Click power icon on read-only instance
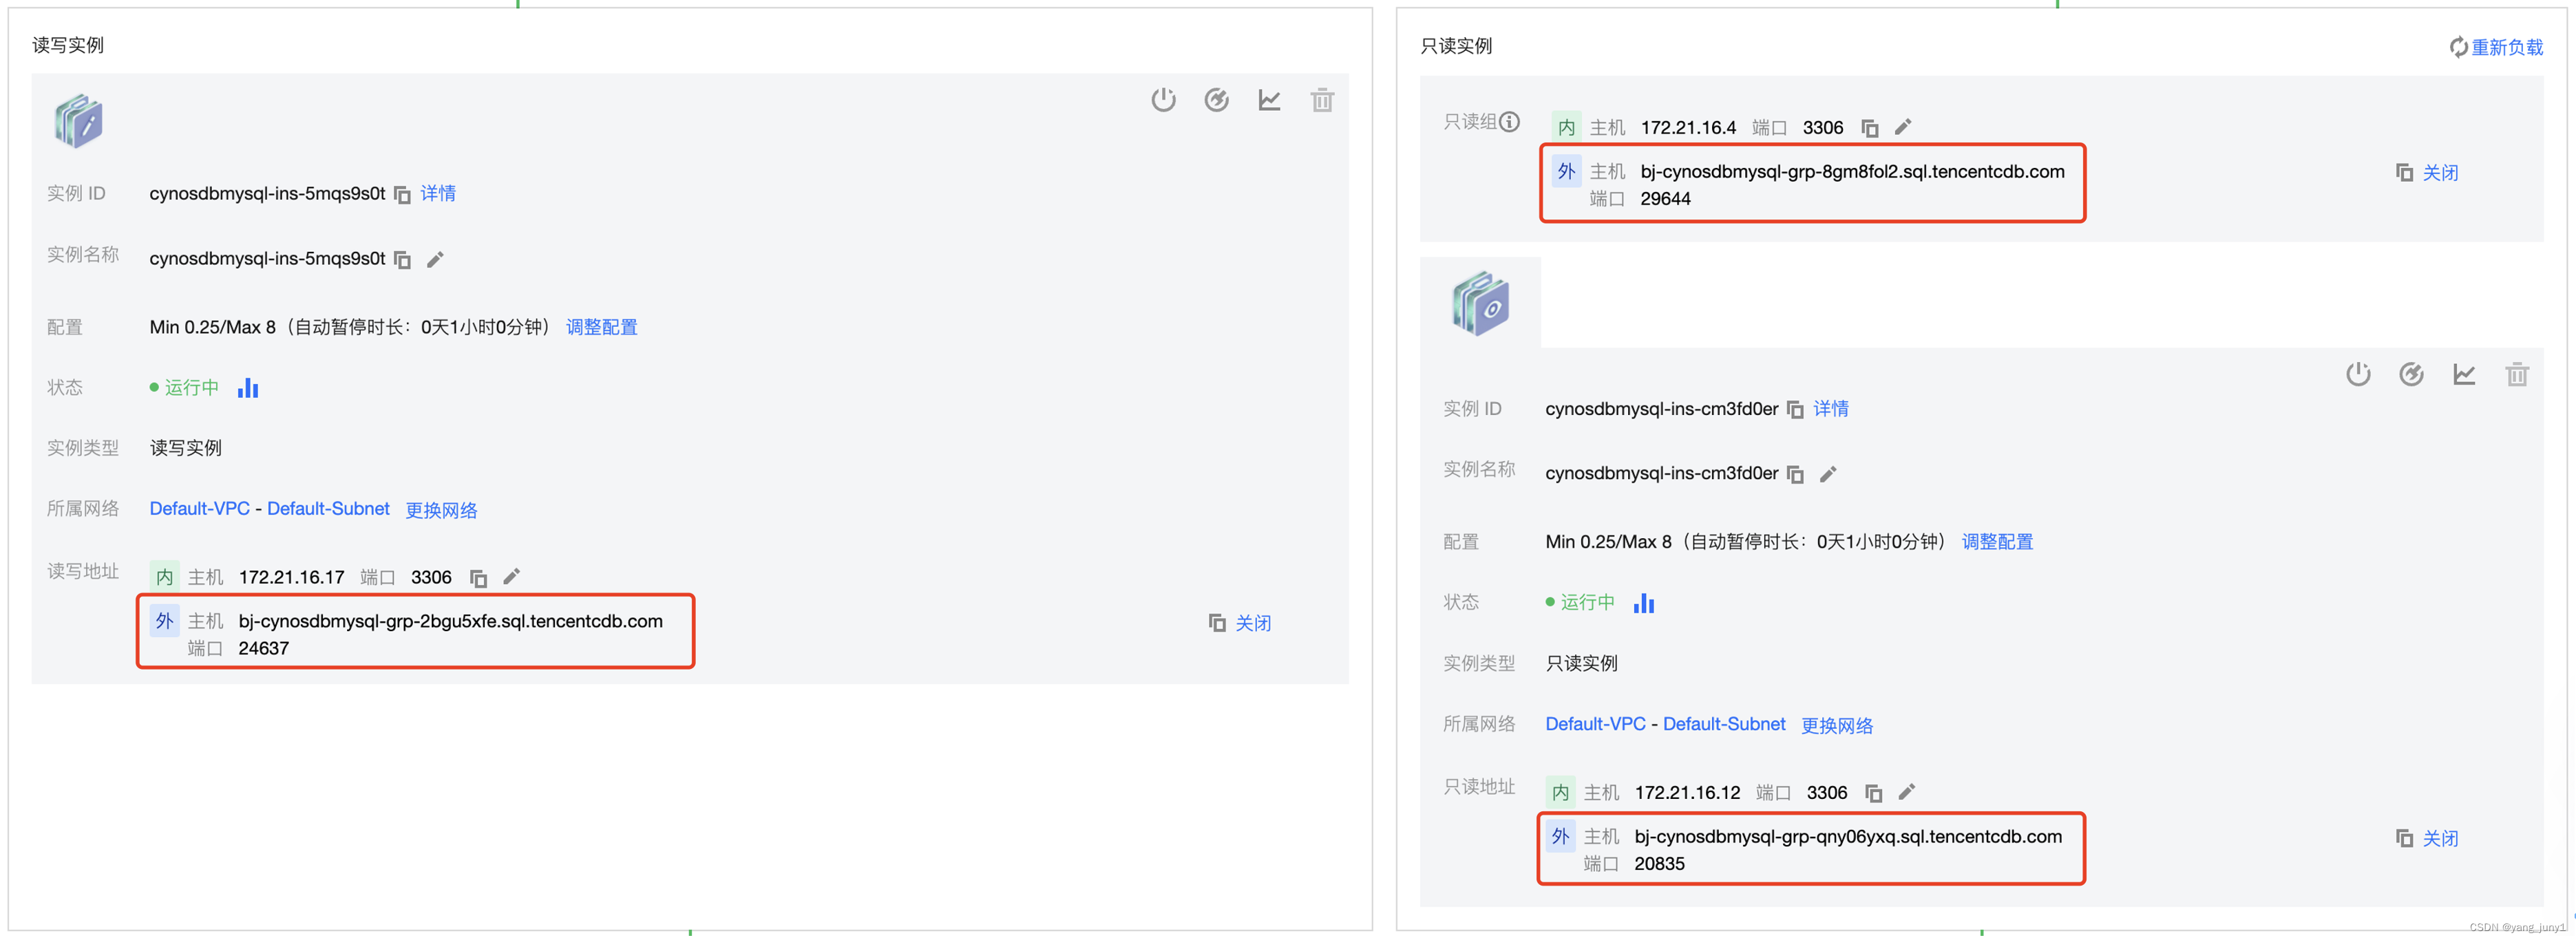 (x=2358, y=375)
